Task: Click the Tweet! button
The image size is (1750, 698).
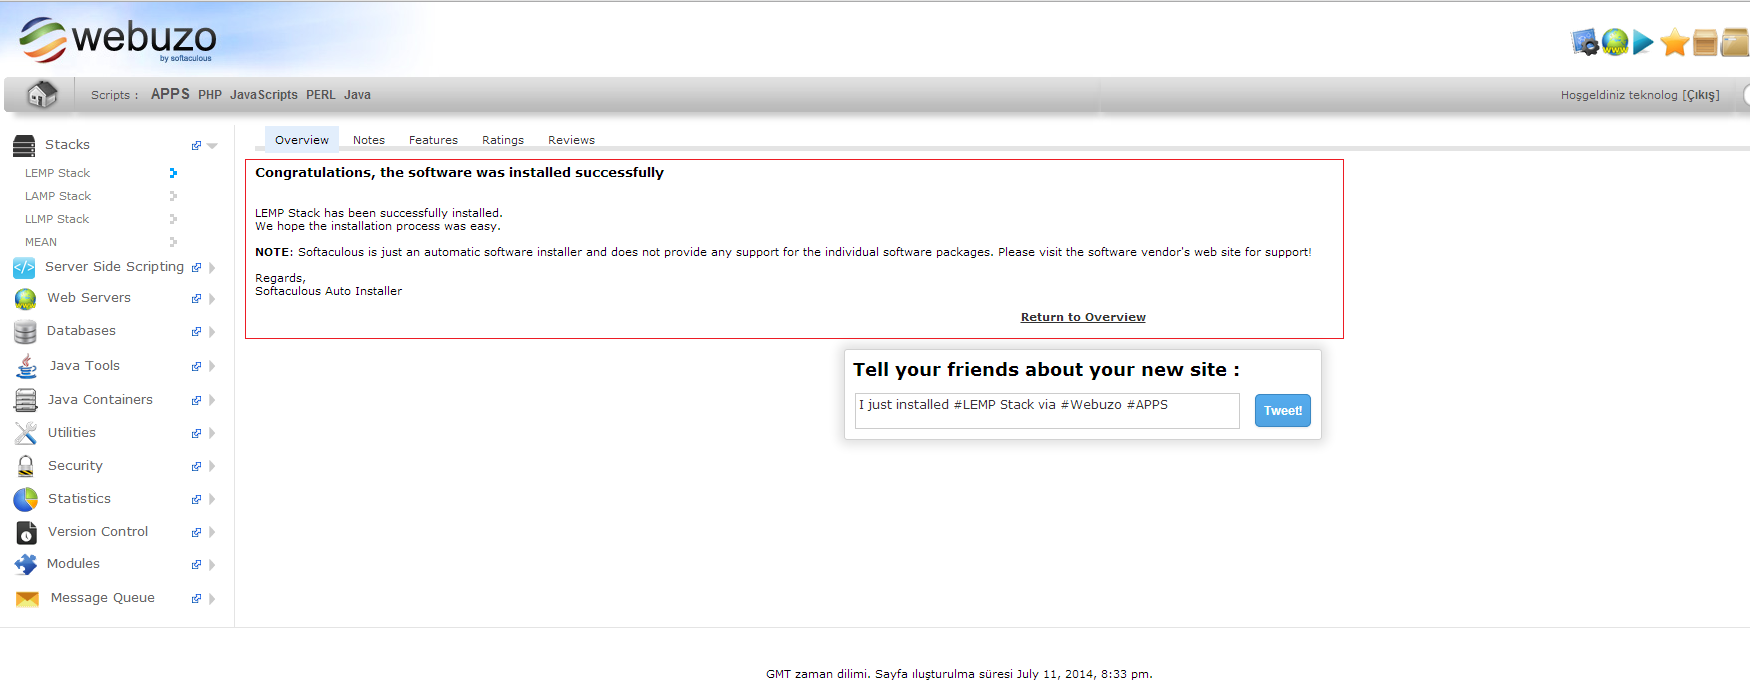Action: (1283, 411)
